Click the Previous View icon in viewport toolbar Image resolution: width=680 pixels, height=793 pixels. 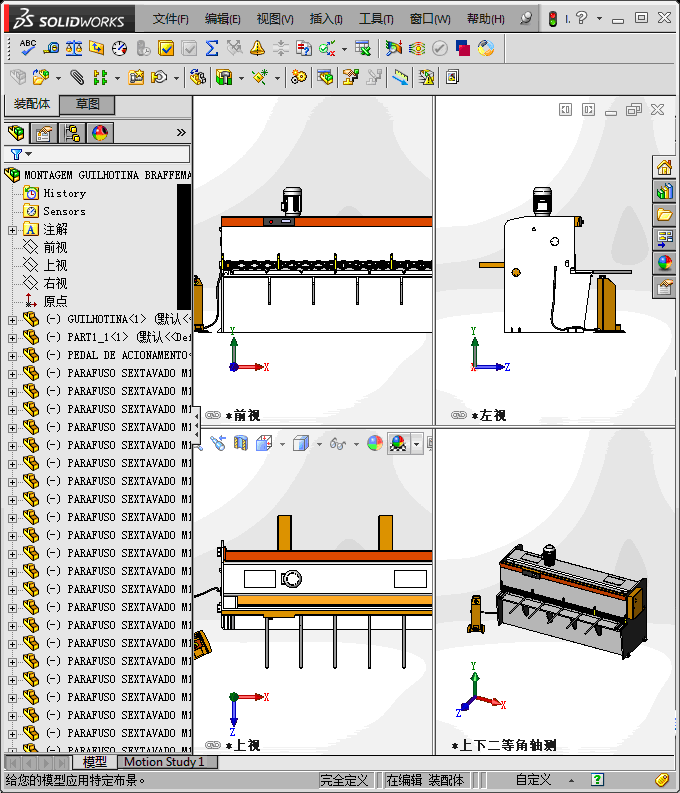pos(218,444)
